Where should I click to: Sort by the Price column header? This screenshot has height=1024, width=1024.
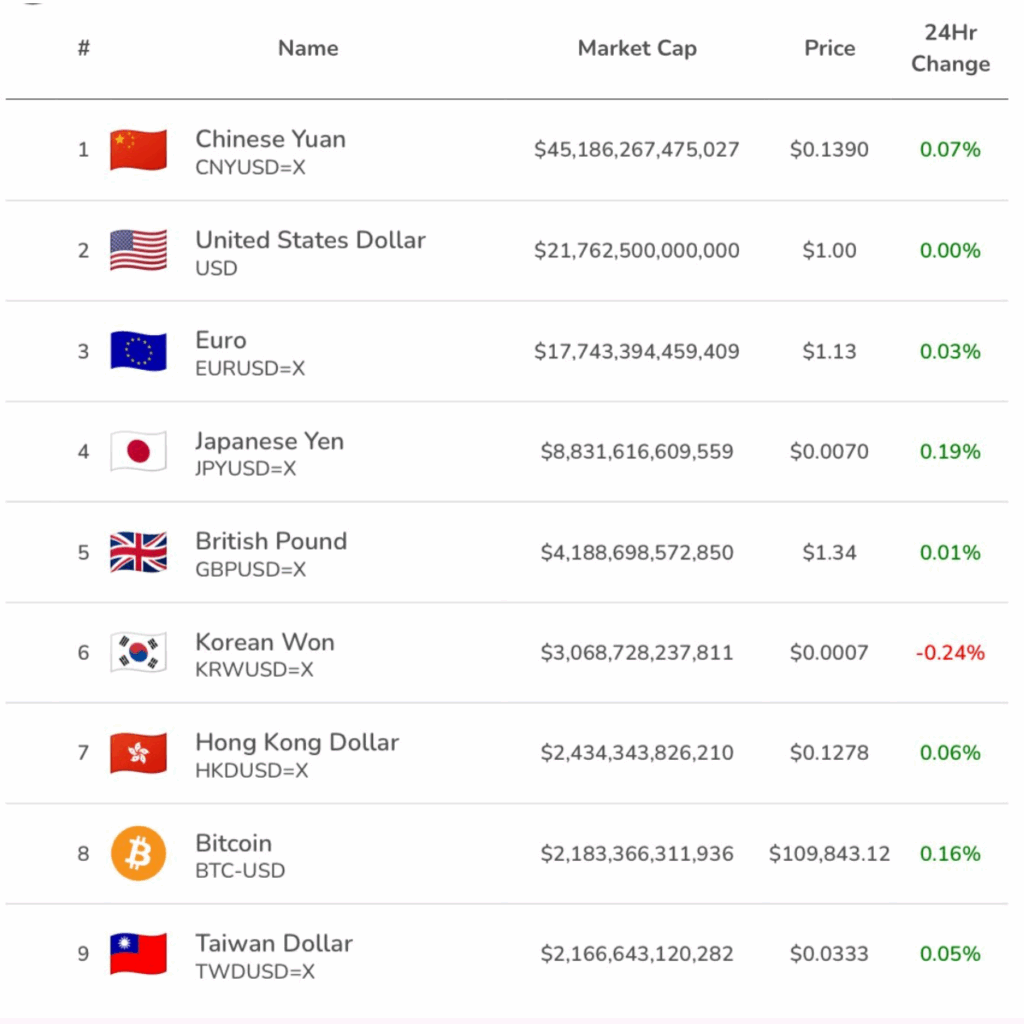[x=829, y=48]
